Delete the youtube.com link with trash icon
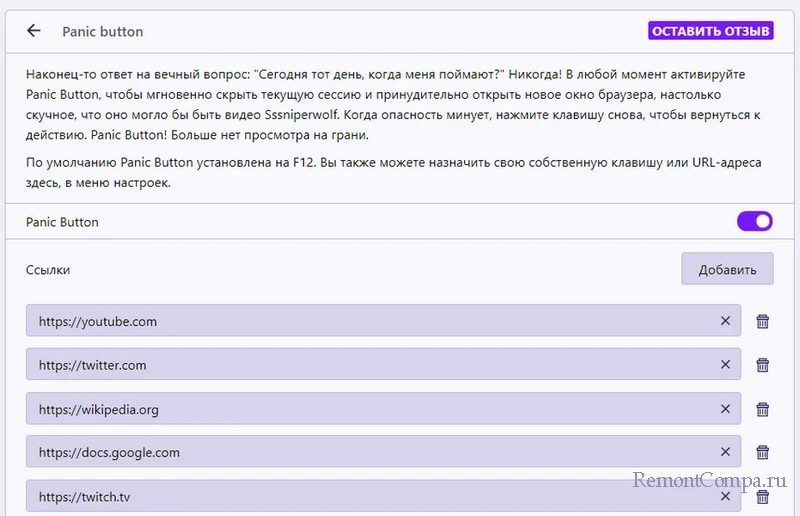The width and height of the screenshot is (800, 516). point(762,321)
